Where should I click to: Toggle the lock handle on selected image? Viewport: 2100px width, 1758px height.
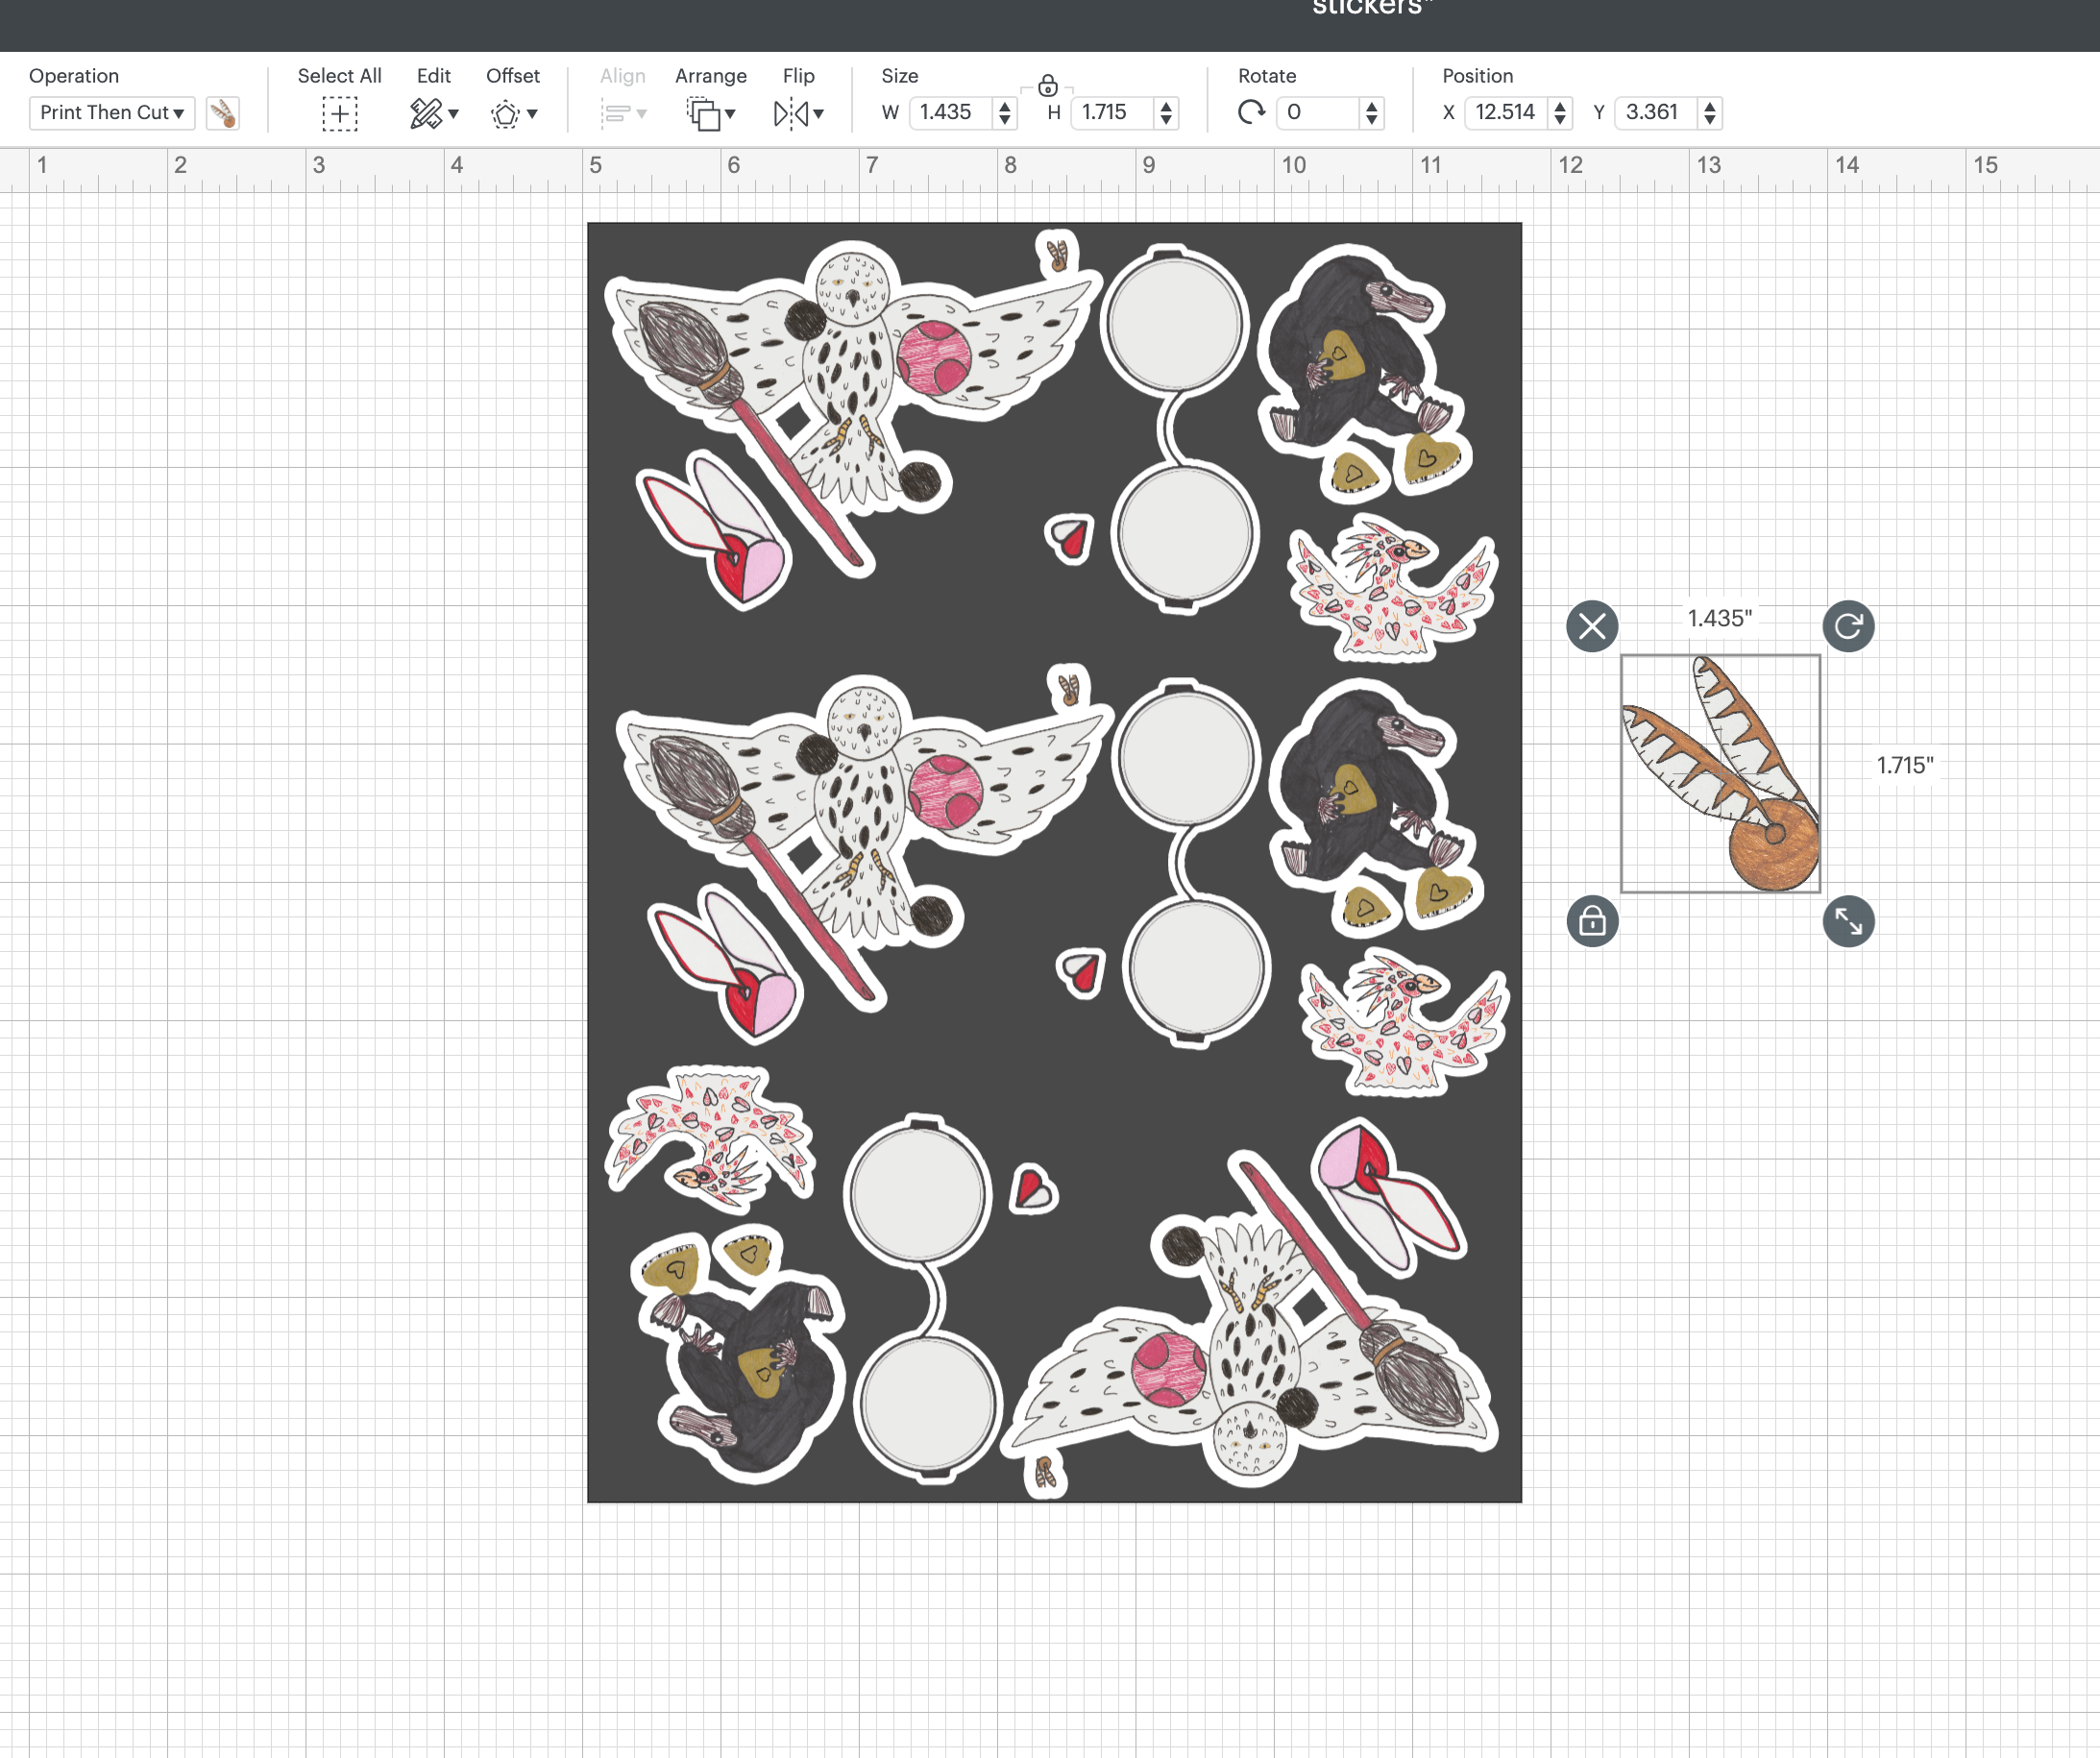[x=1592, y=921]
